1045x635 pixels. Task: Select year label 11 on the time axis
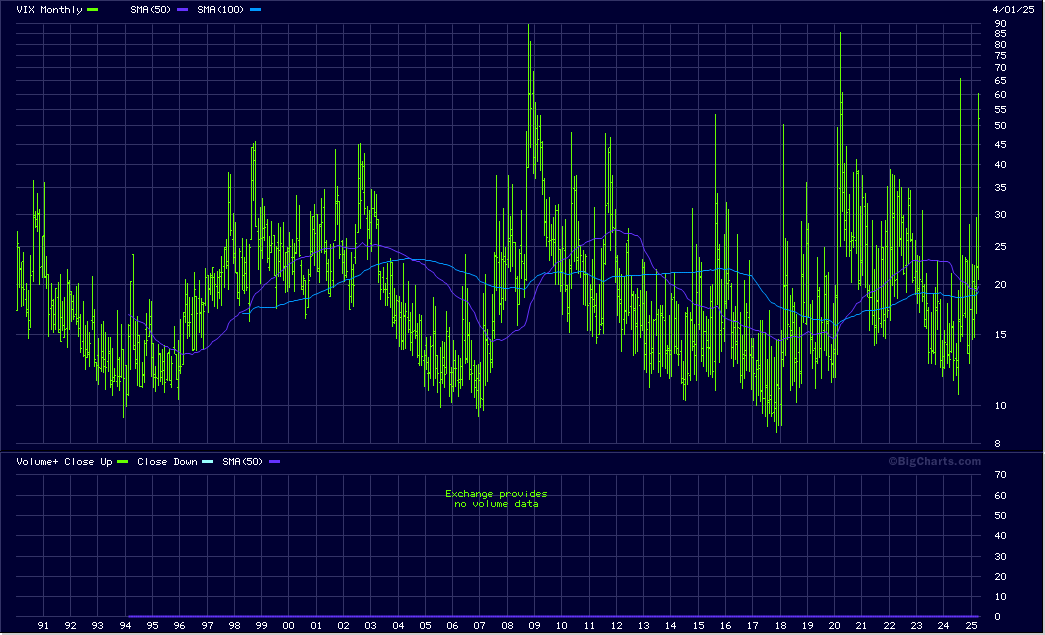click(589, 625)
